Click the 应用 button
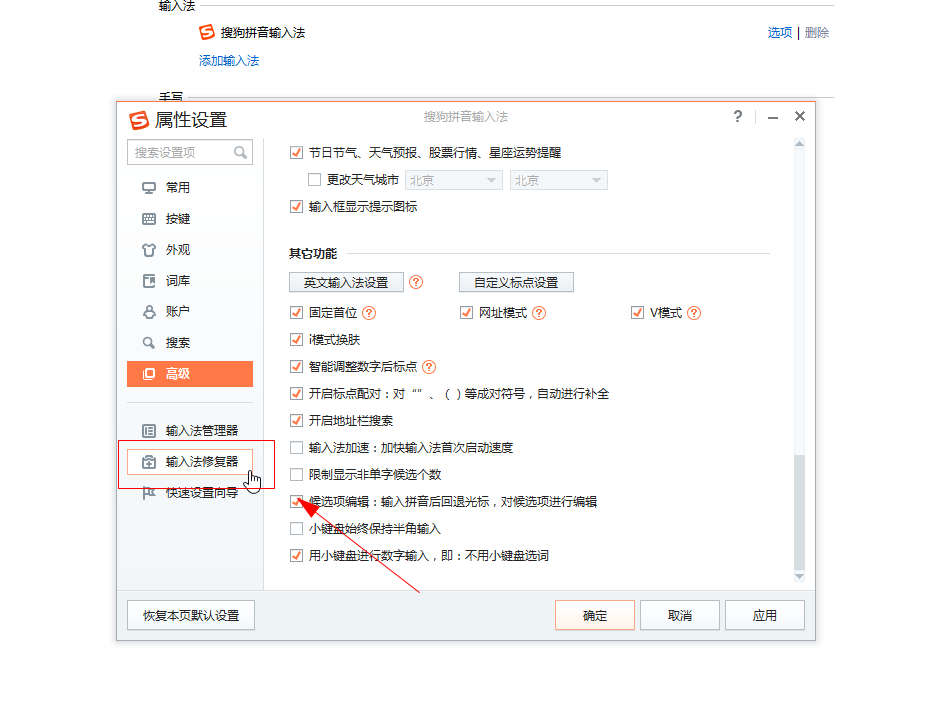This screenshot has width=946, height=710. click(764, 615)
